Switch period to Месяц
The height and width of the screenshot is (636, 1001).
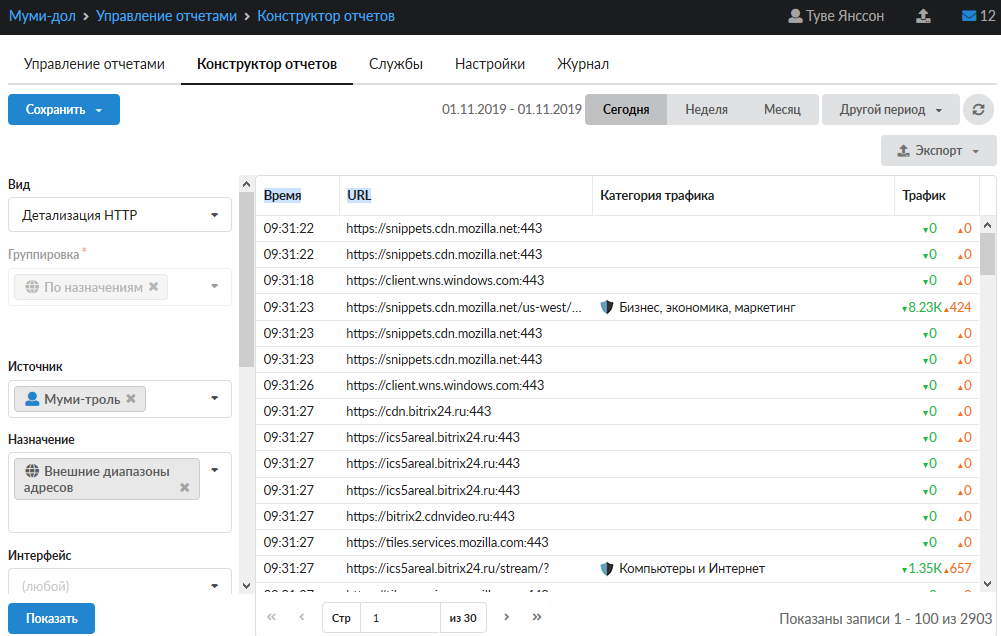pos(782,110)
